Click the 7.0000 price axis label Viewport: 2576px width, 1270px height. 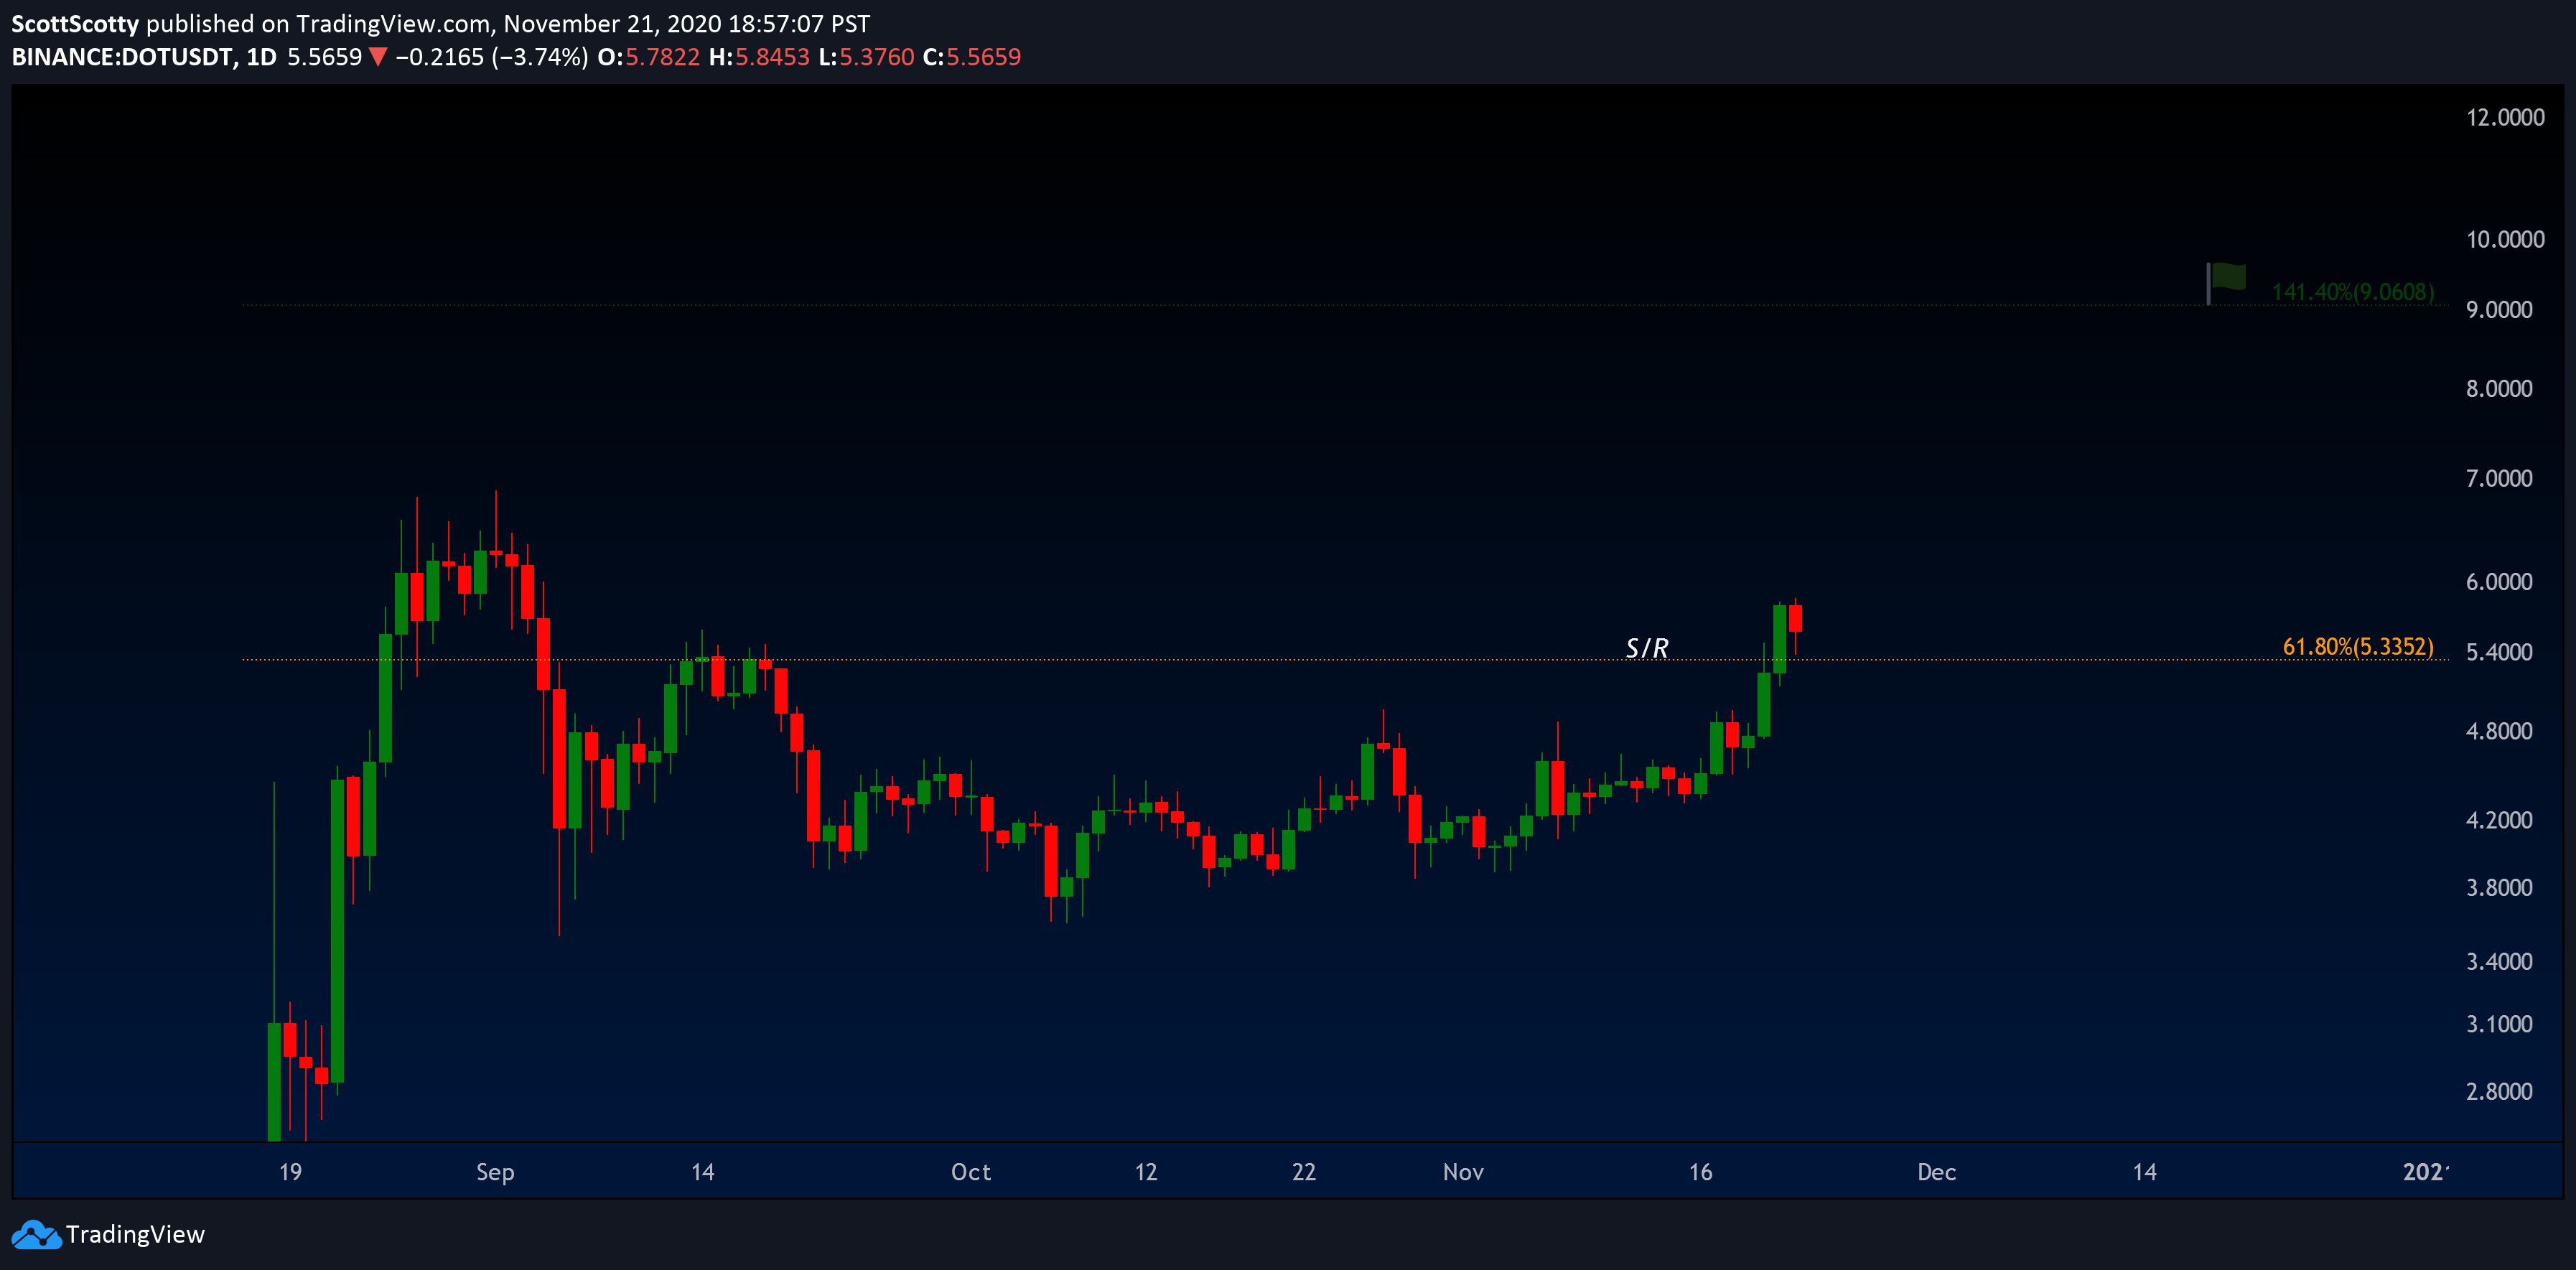pyautogui.click(x=2499, y=479)
